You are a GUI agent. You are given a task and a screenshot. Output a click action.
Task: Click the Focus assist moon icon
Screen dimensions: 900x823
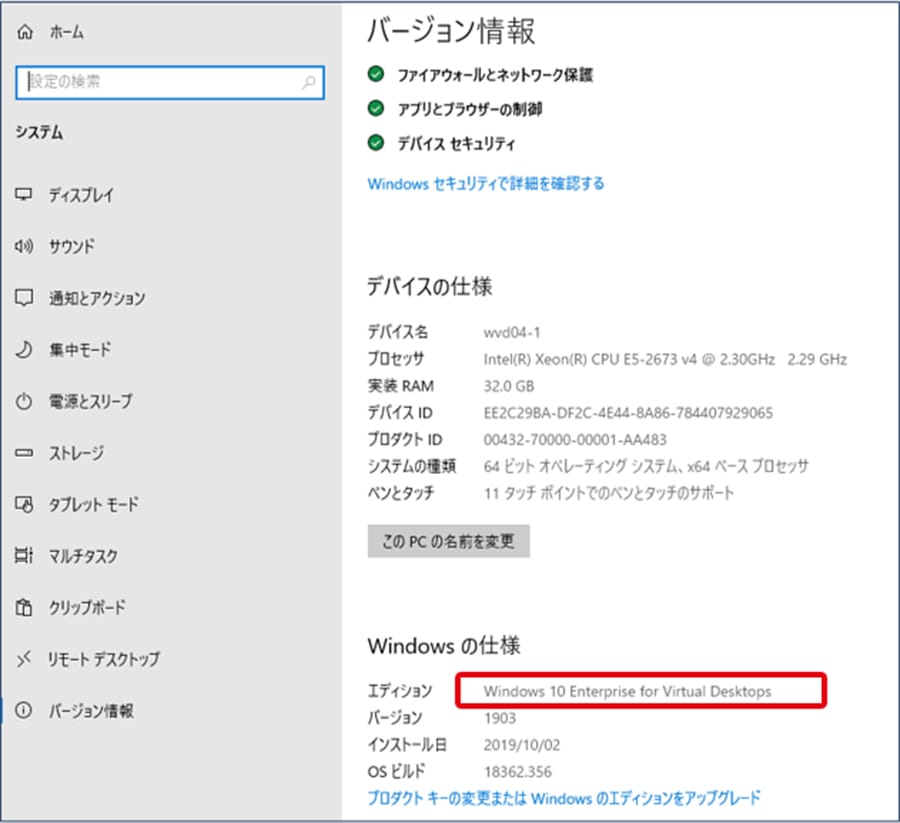24,350
